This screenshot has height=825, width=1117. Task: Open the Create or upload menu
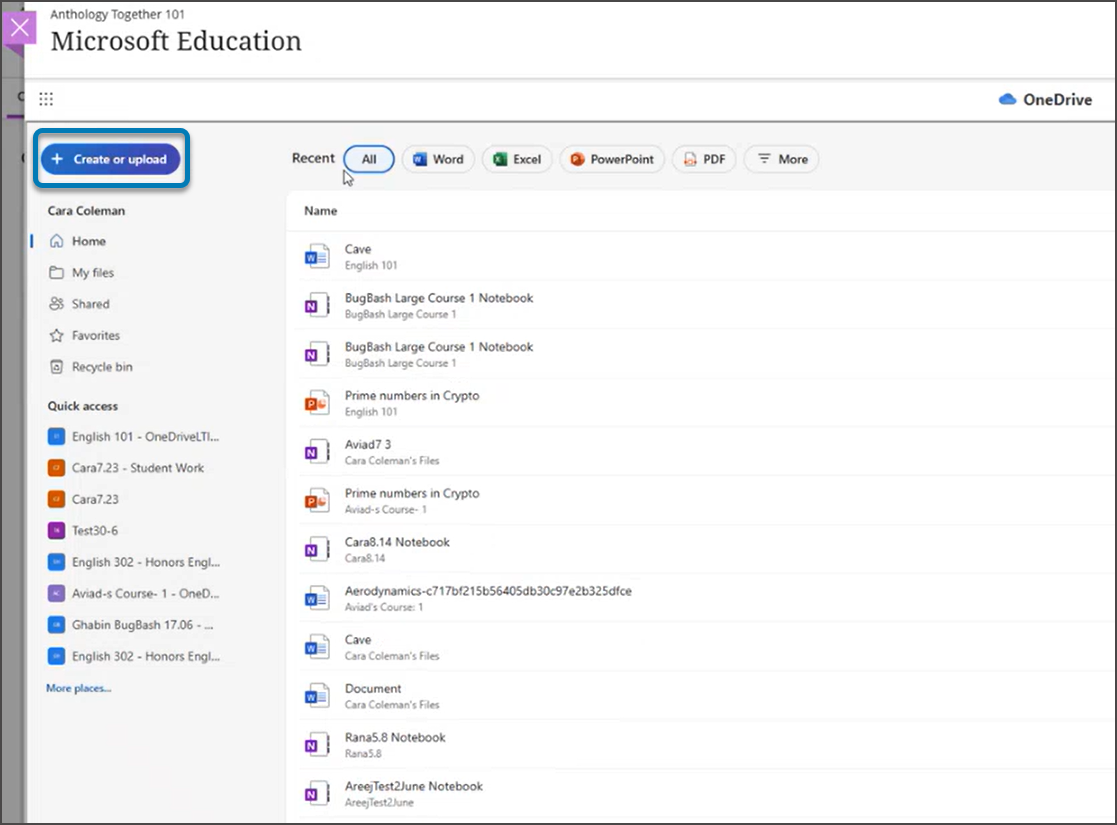point(110,158)
